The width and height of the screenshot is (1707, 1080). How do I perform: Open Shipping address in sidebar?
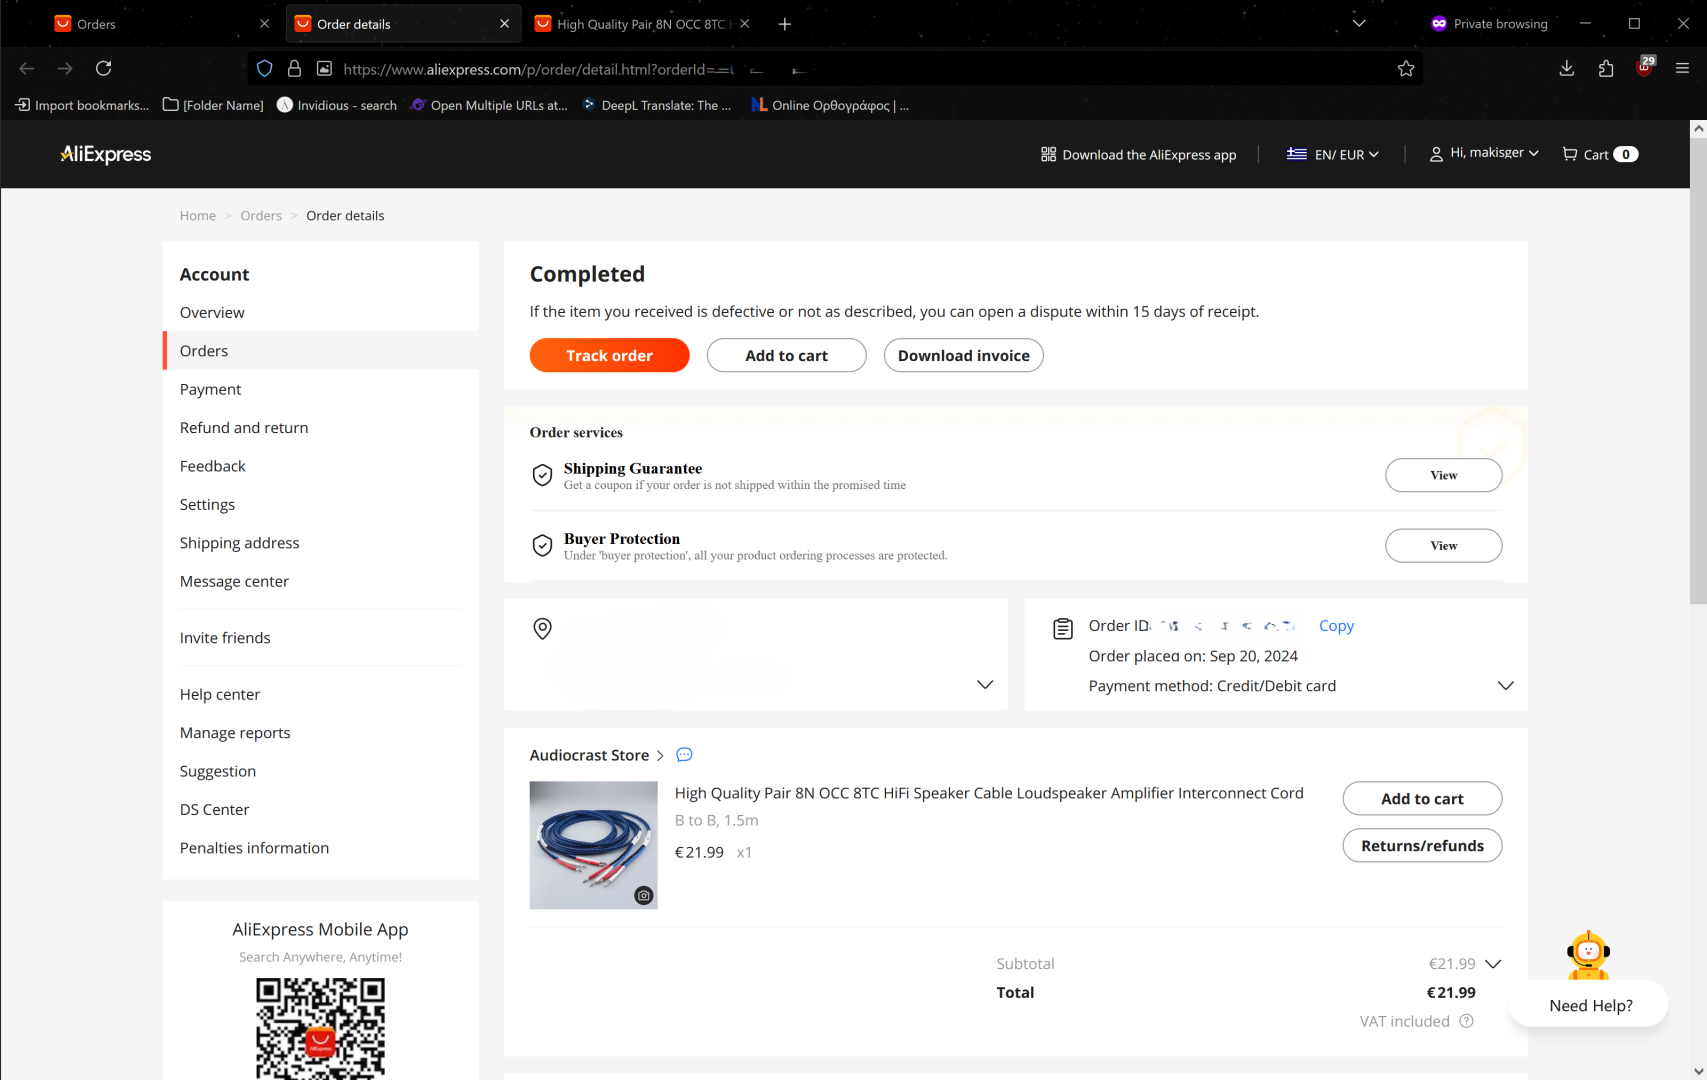tap(239, 543)
